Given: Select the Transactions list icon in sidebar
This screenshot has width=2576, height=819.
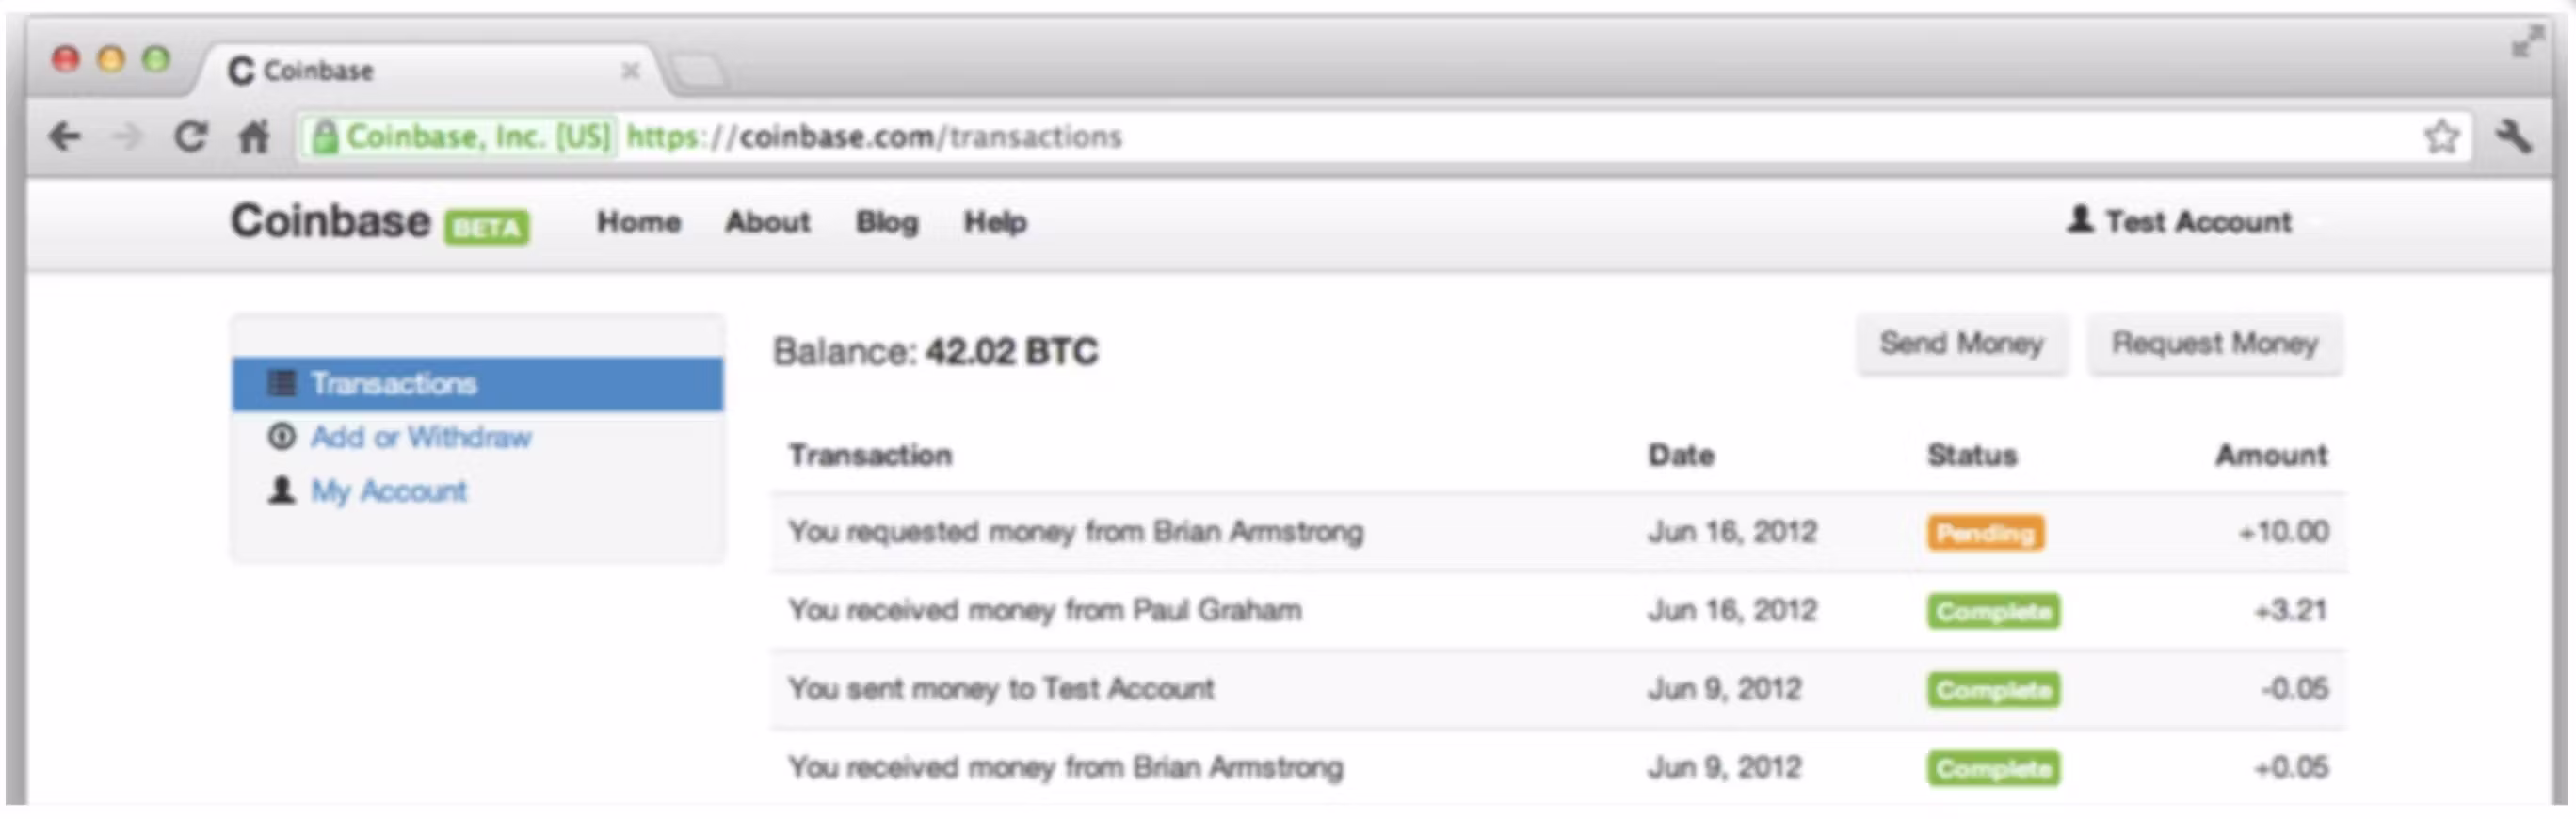Looking at the screenshot, I should pyautogui.click(x=285, y=382).
